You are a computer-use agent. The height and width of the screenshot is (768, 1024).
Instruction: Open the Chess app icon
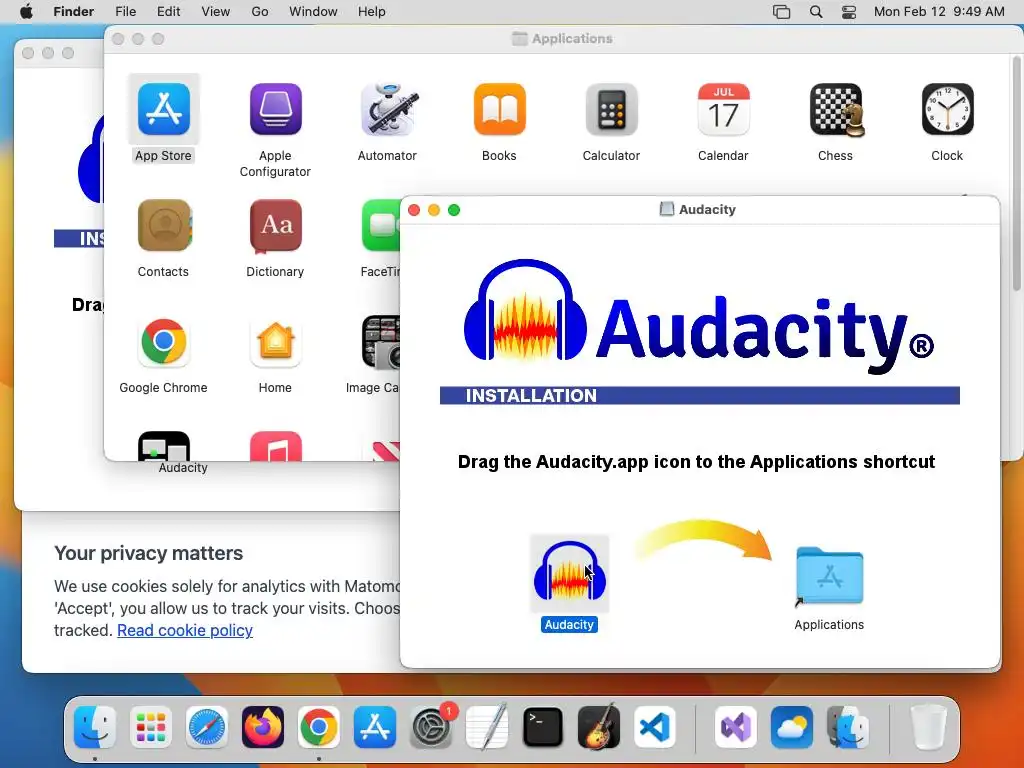(836, 109)
